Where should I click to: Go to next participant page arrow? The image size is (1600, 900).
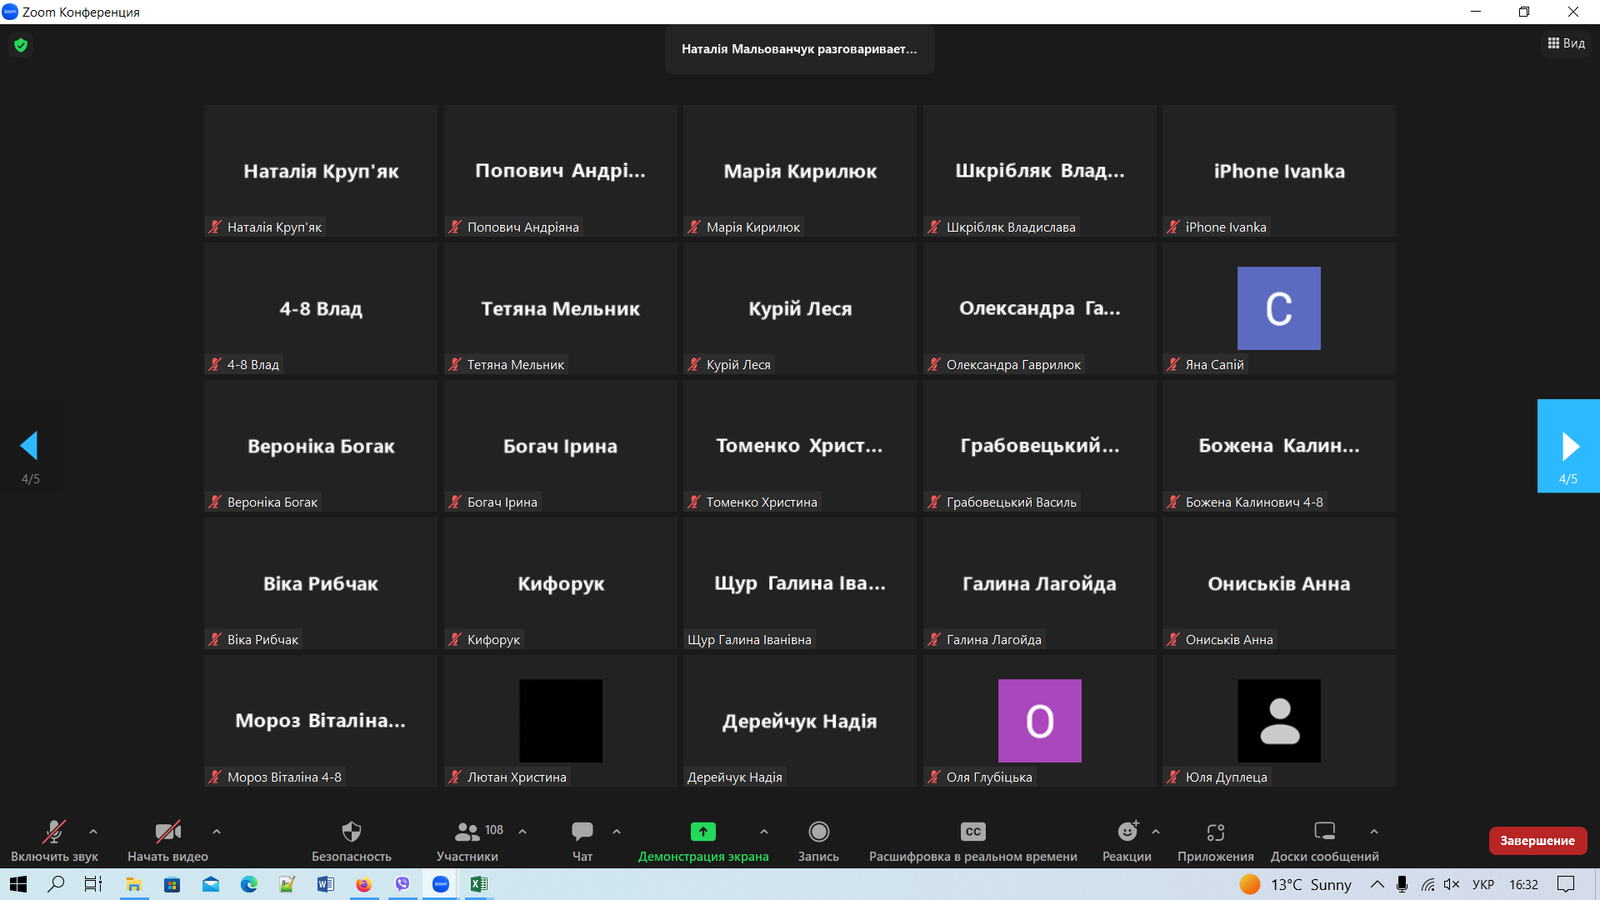click(x=1568, y=446)
